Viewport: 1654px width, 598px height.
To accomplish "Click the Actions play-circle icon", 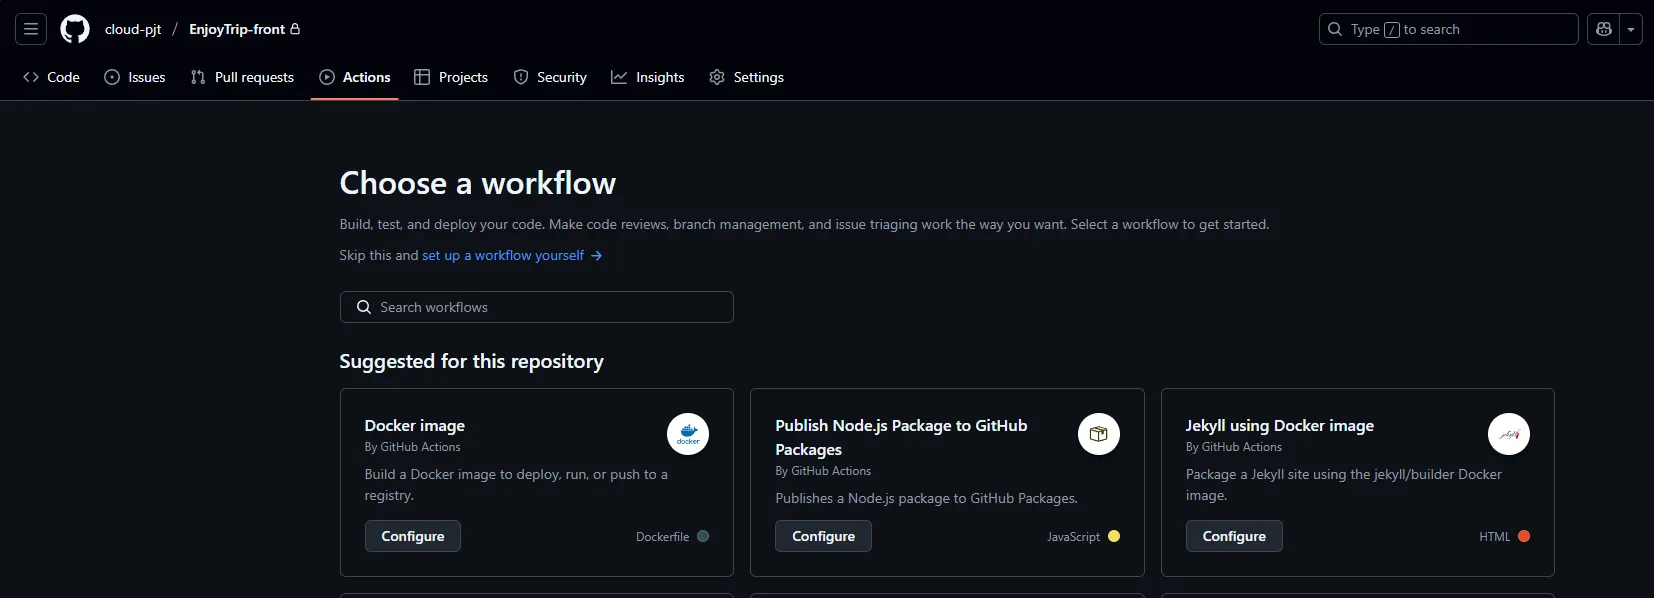I will (x=327, y=77).
